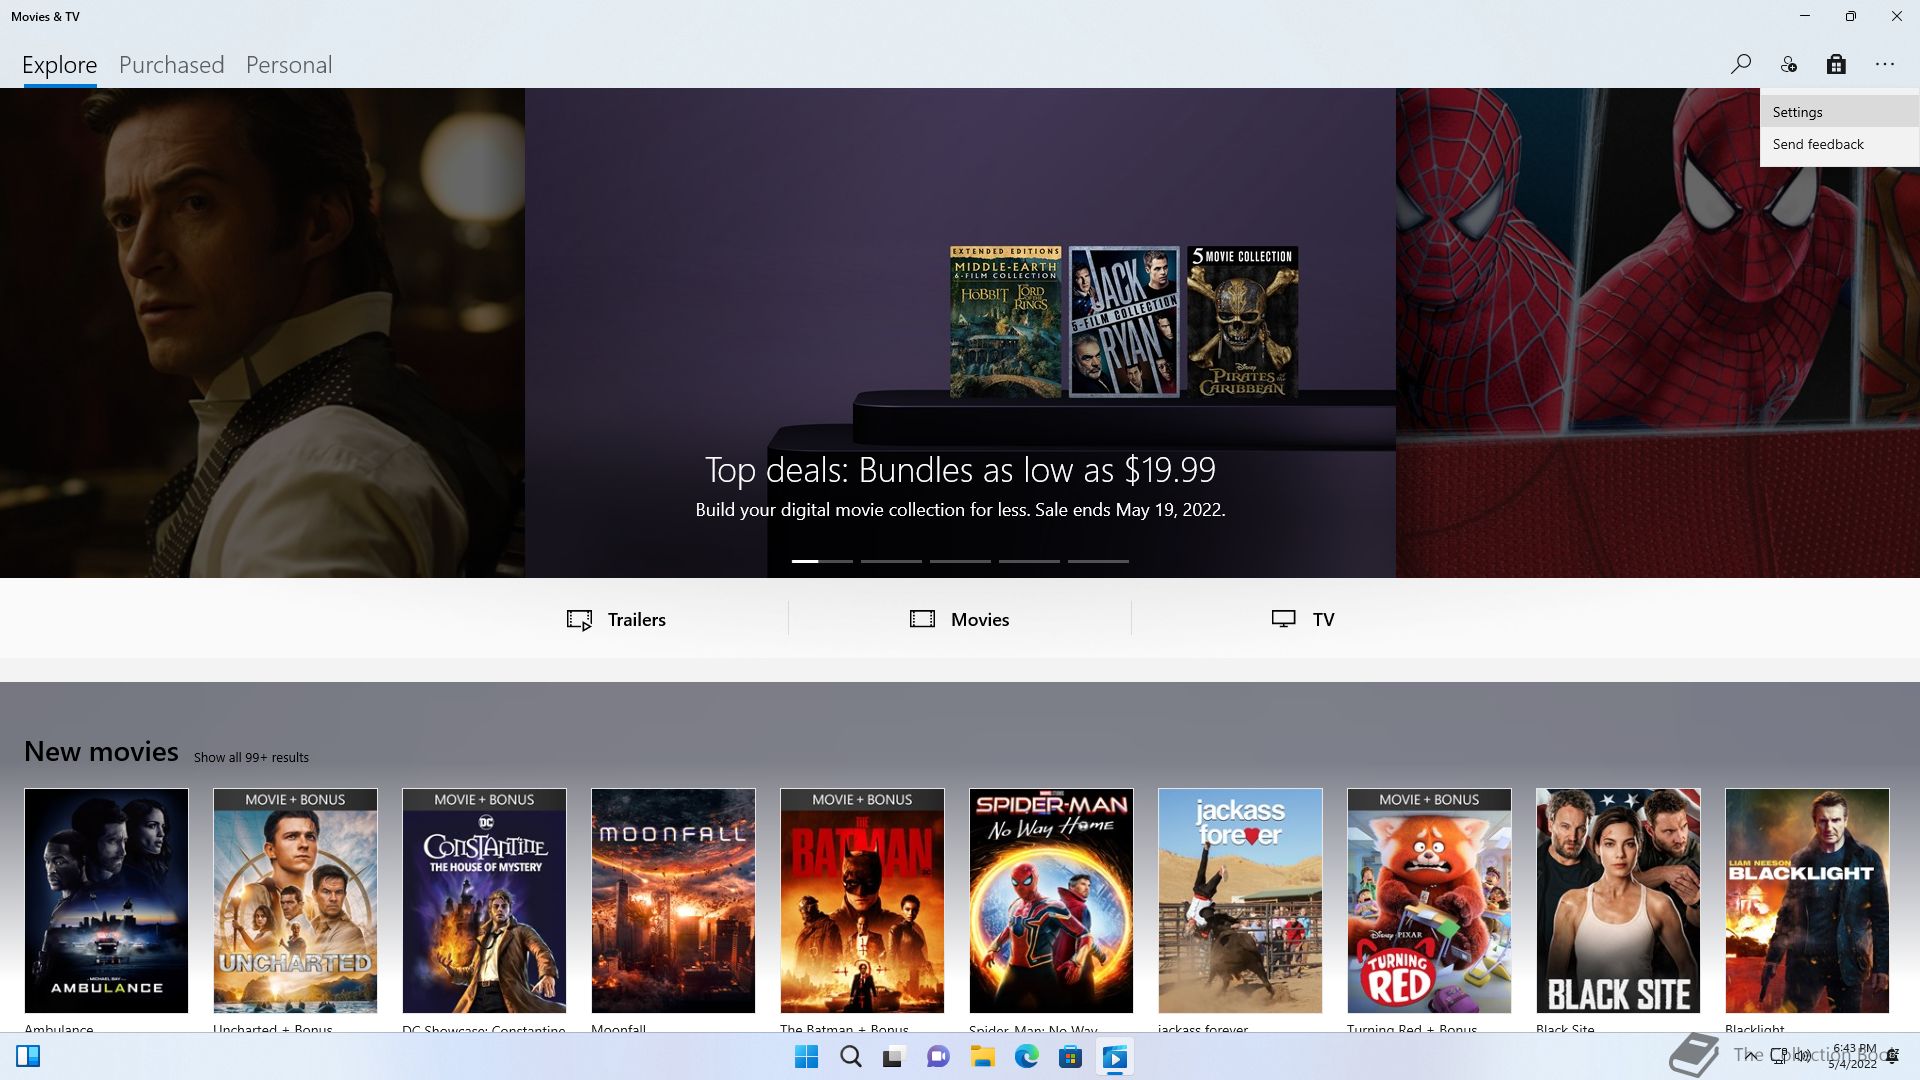Show all 99+ results link
The height and width of the screenshot is (1080, 1920).
point(251,757)
